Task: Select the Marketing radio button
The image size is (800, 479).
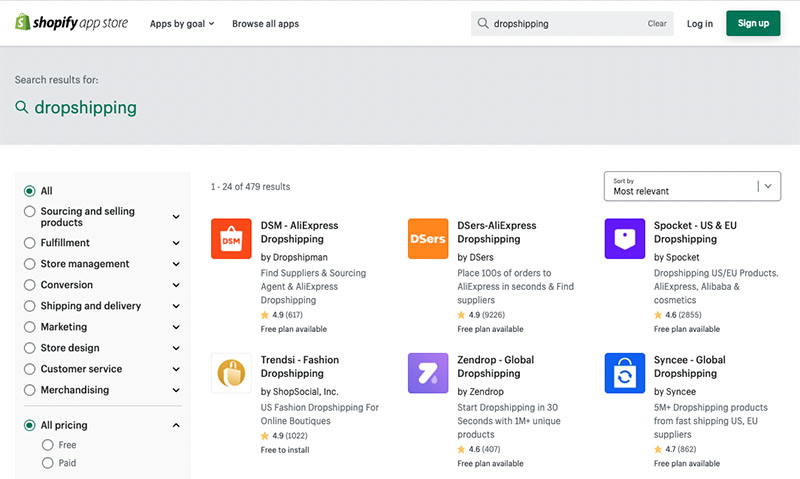Action: (30, 326)
